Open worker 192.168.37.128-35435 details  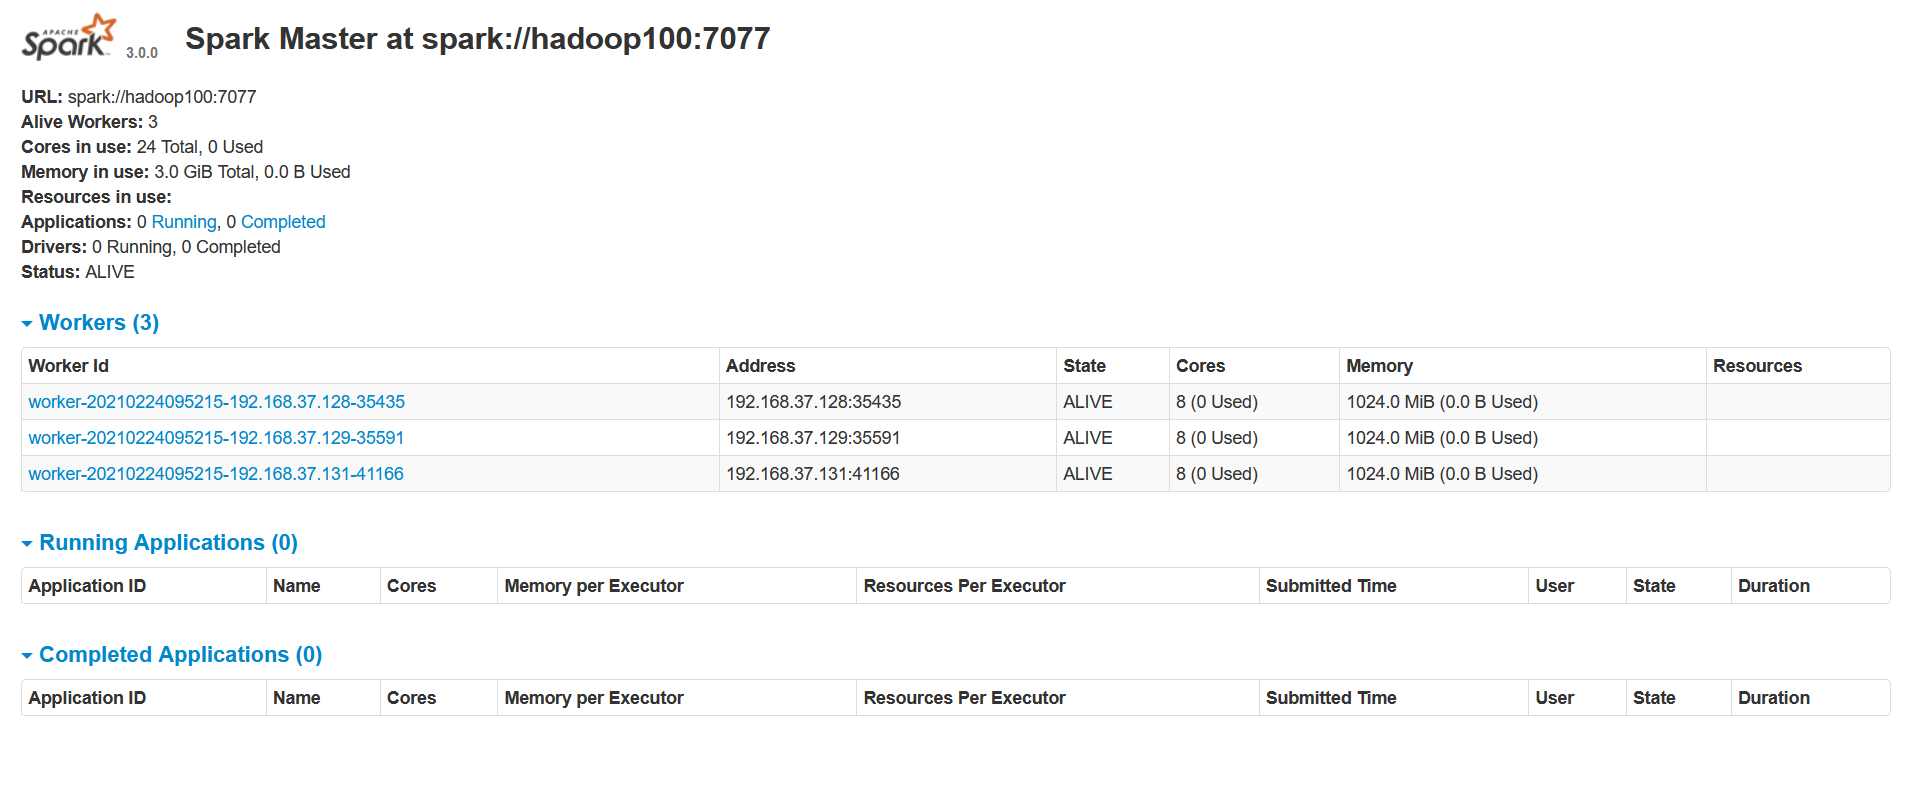(216, 402)
